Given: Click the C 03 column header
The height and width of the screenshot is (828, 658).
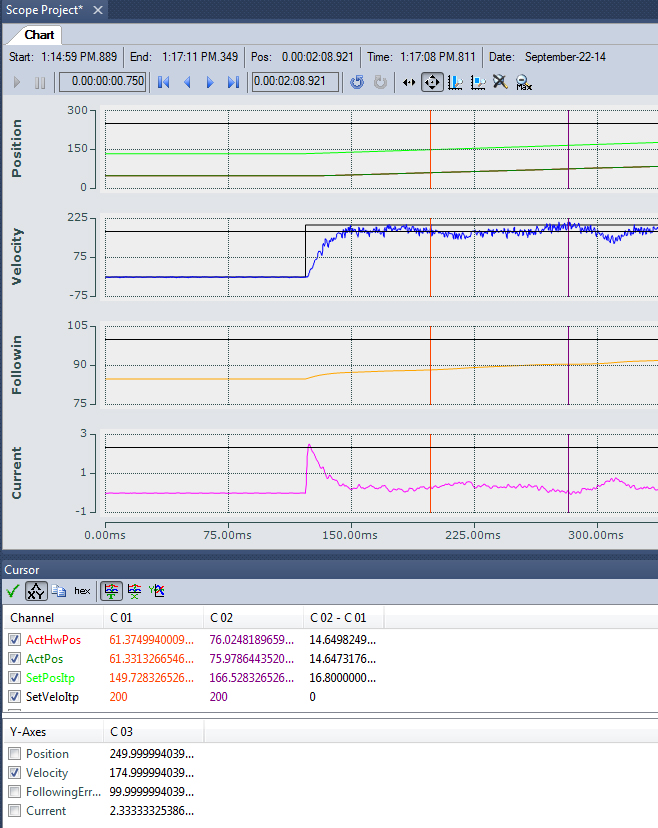Looking at the screenshot, I should click(153, 732).
